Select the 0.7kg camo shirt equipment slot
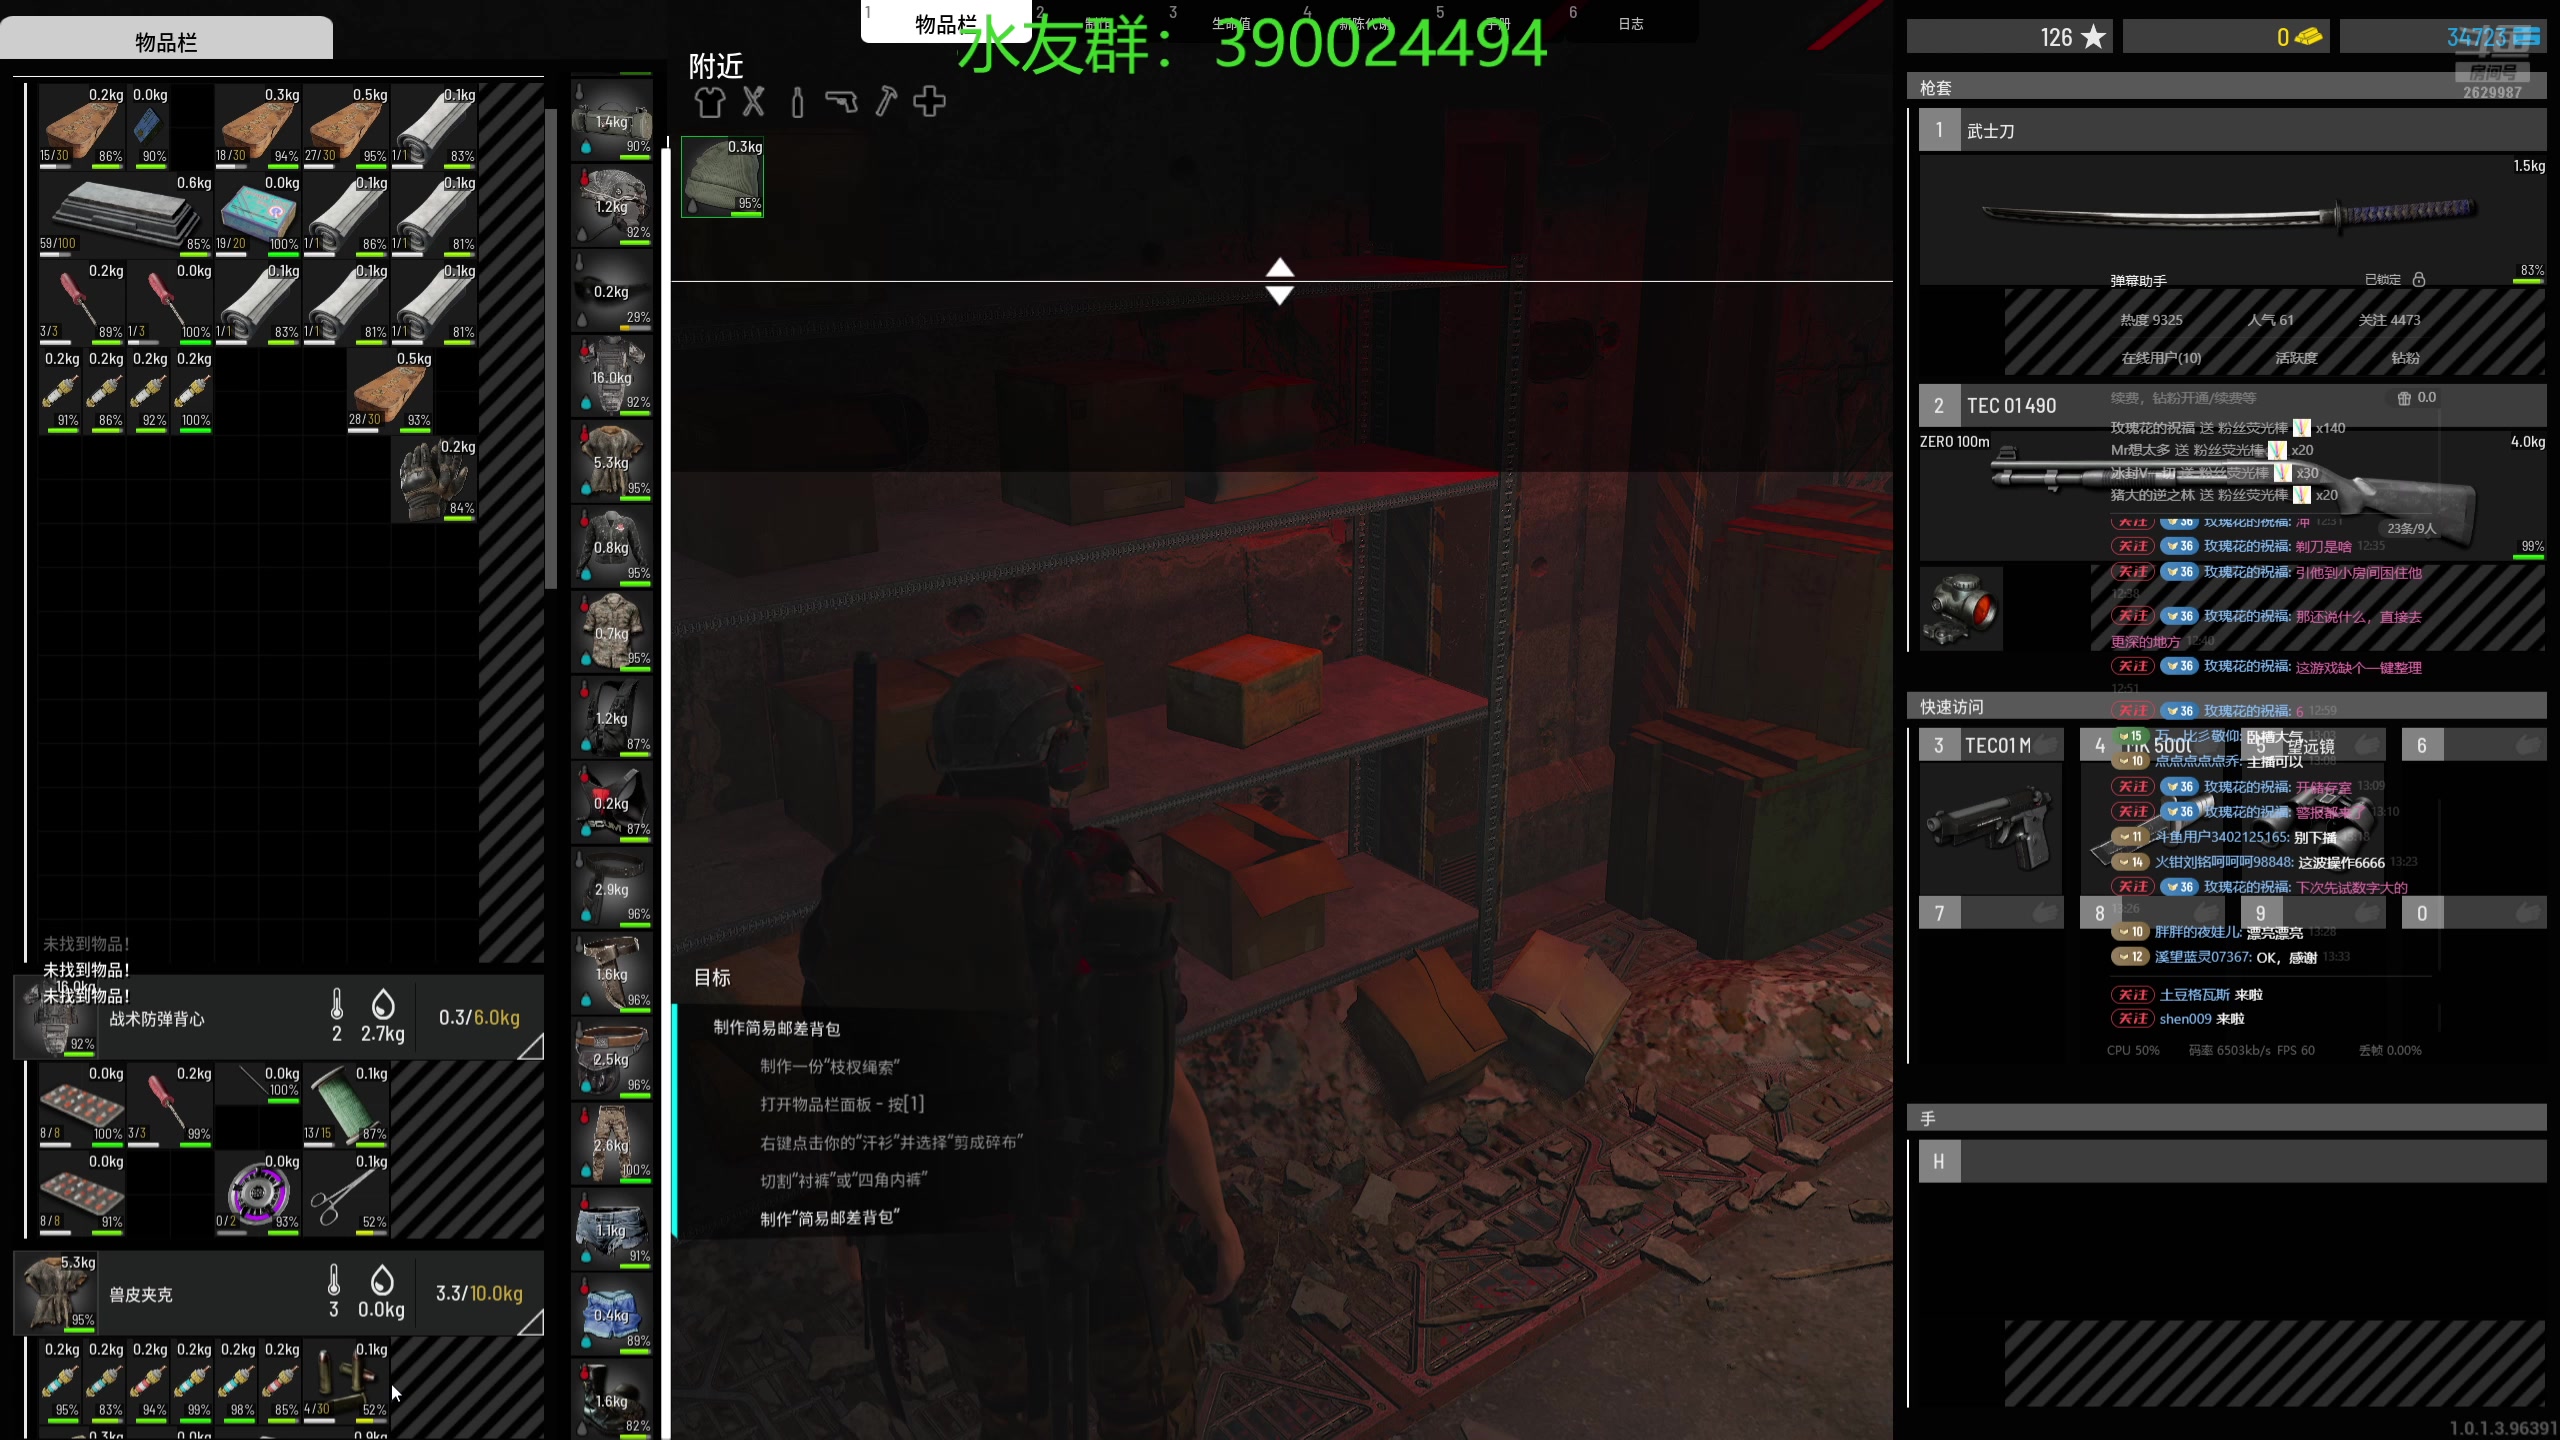The image size is (2560, 1440). [x=612, y=632]
